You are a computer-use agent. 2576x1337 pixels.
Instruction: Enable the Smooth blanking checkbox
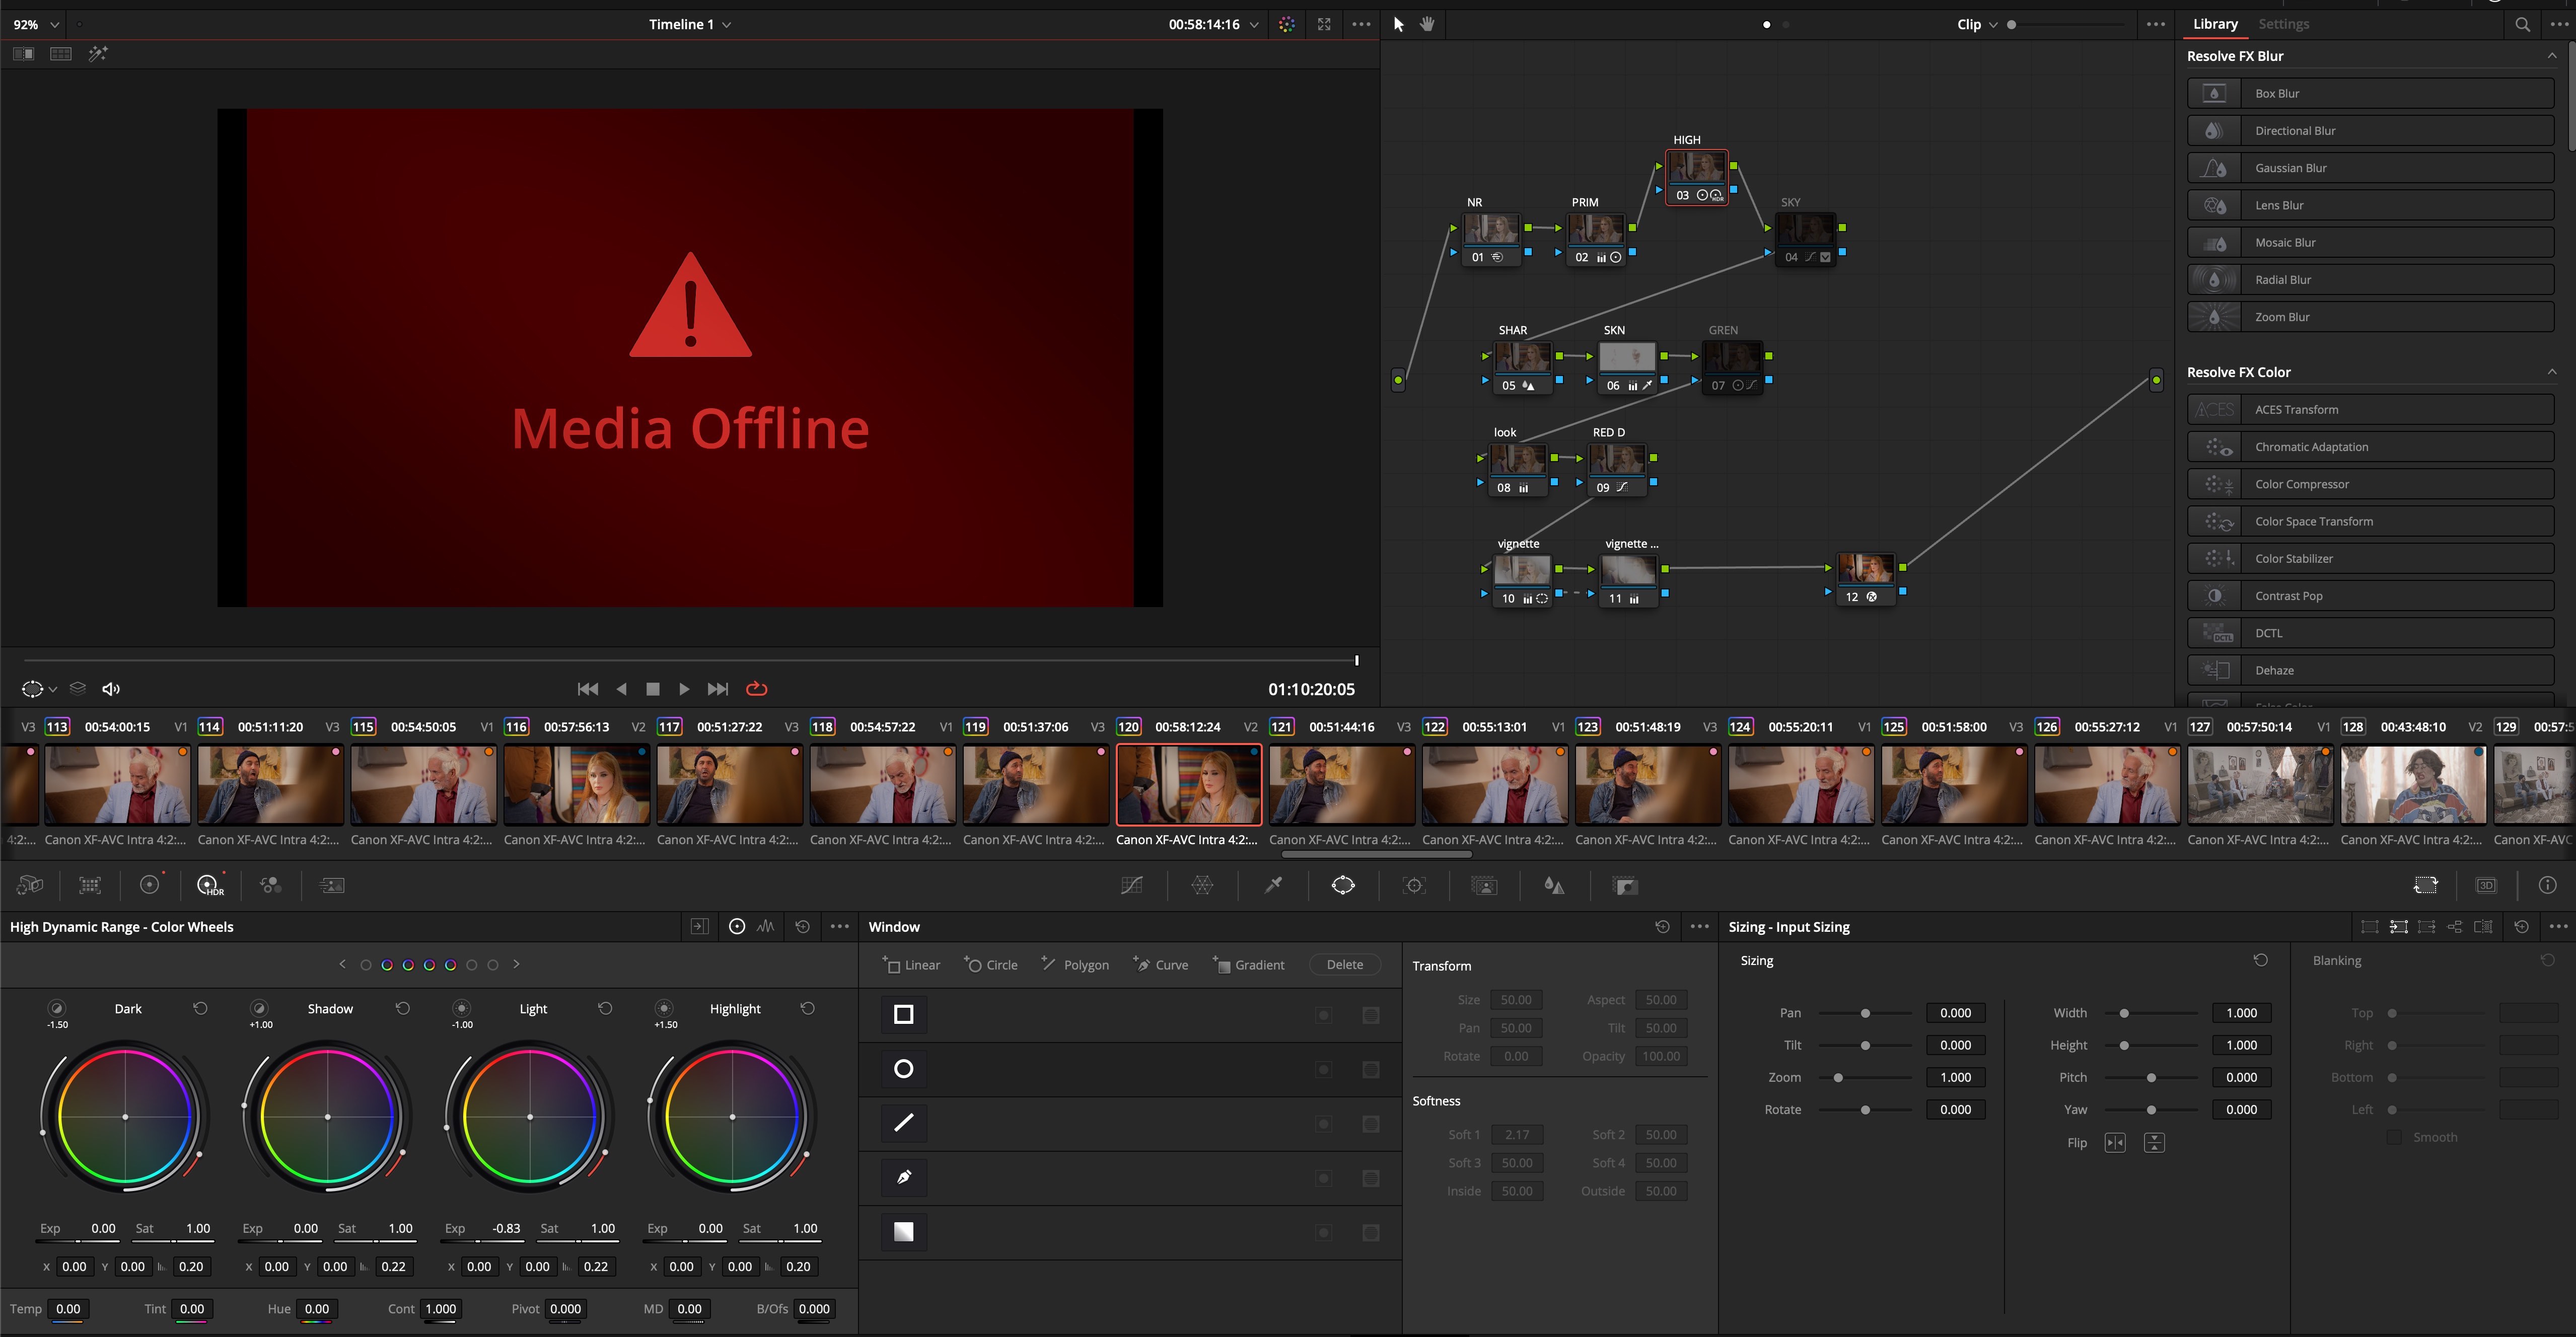(x=2393, y=1137)
